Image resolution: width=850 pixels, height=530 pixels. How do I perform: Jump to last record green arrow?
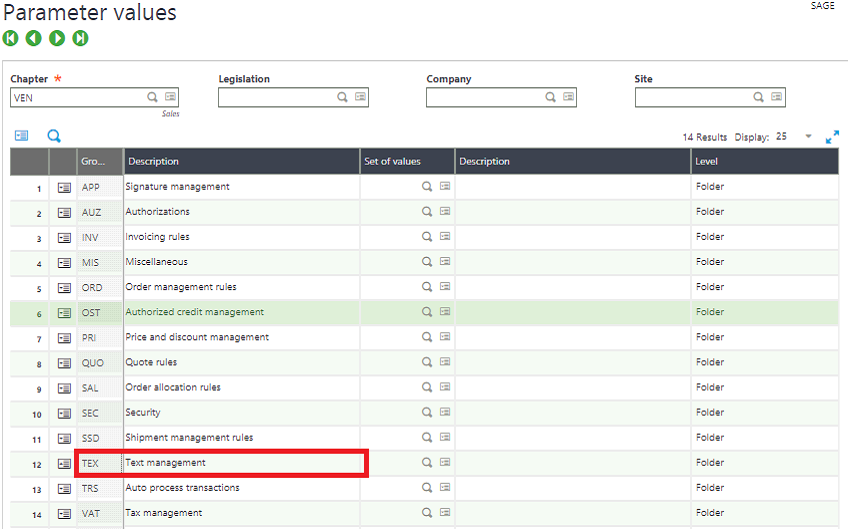tap(80, 38)
